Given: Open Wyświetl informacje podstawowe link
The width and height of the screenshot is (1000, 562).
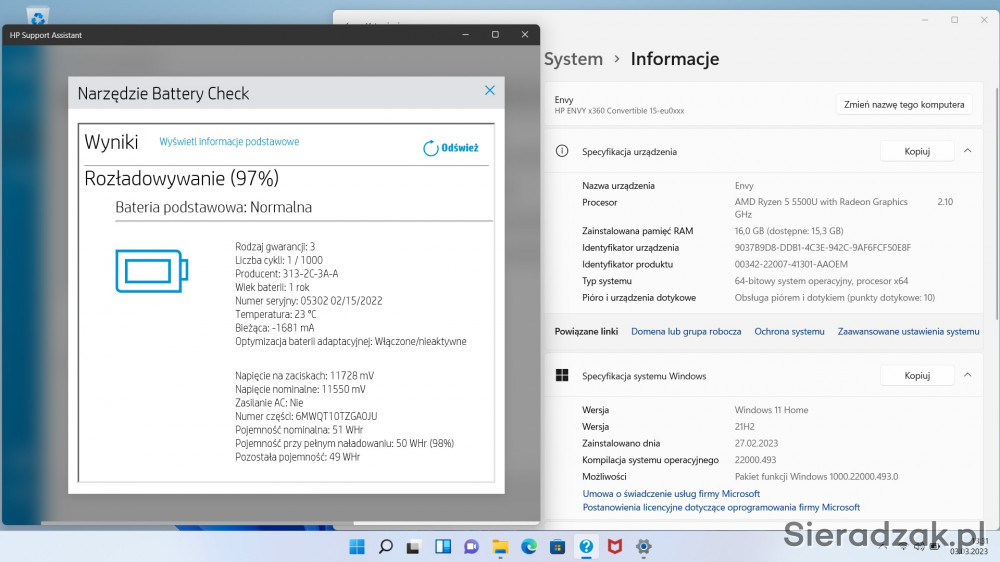Looking at the screenshot, I should pyautogui.click(x=229, y=142).
